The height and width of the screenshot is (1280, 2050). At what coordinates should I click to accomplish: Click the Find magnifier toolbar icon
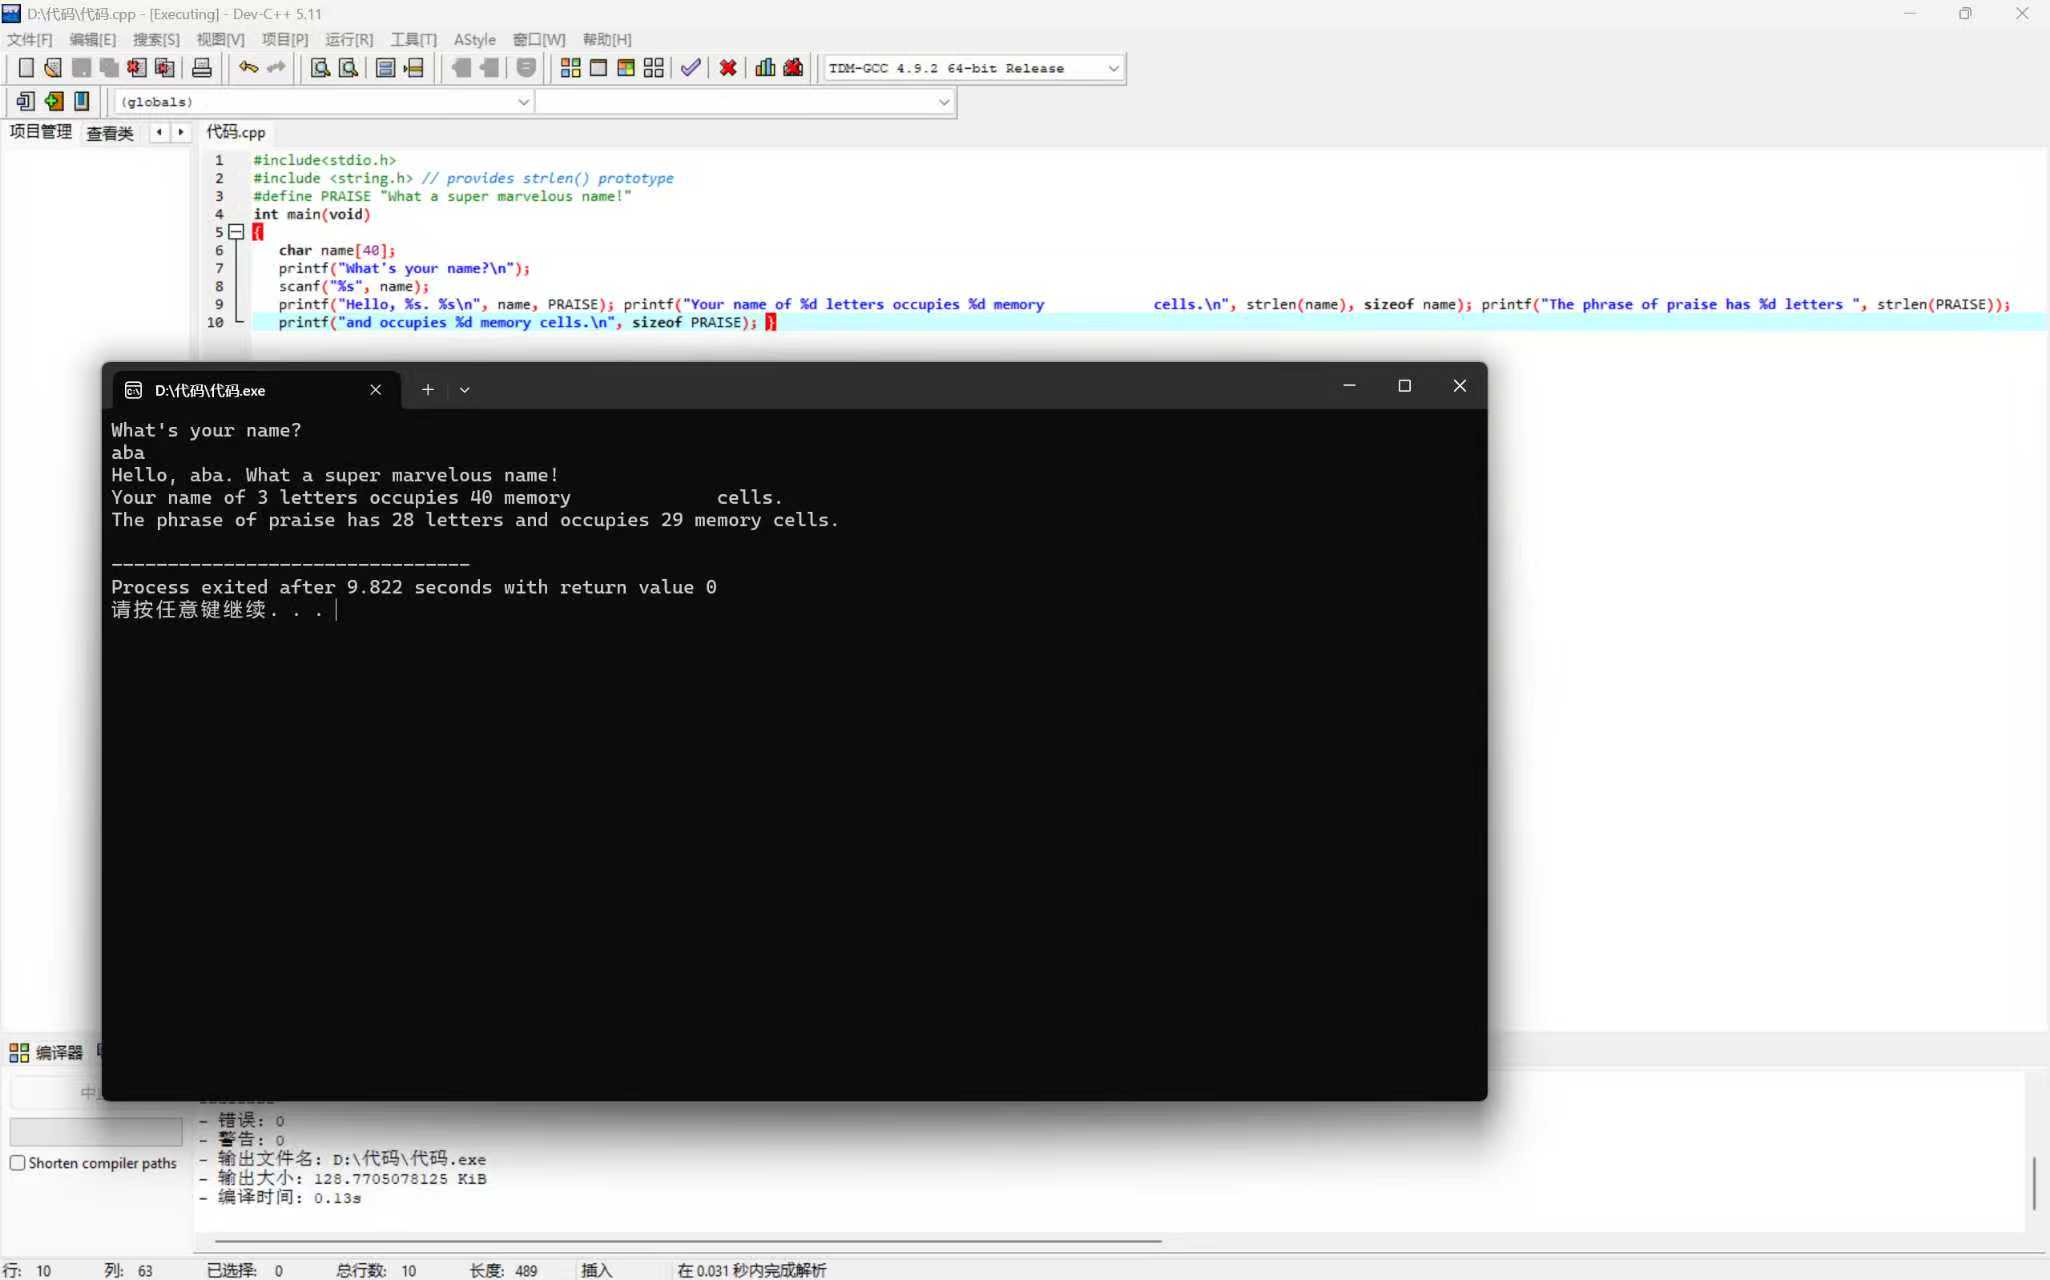(x=320, y=68)
